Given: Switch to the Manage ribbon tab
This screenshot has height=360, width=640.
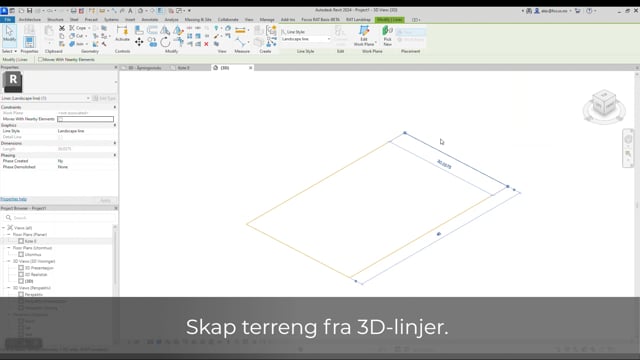Looking at the screenshot, I should [267, 20].
